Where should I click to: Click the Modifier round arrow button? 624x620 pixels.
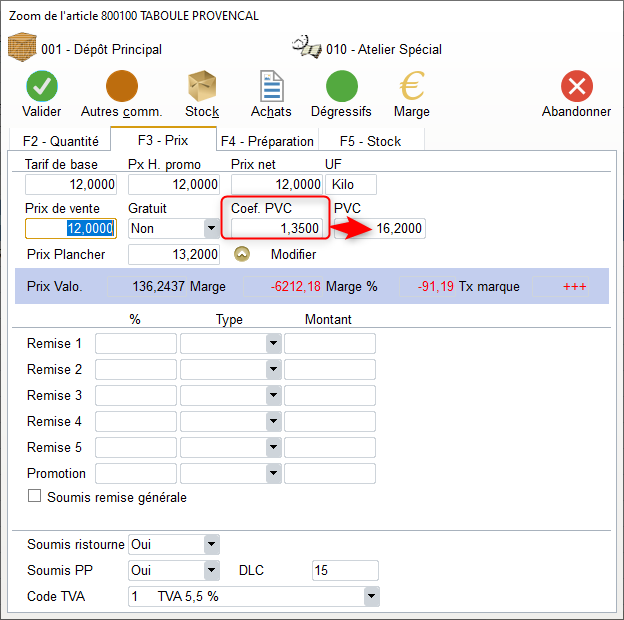(242, 254)
